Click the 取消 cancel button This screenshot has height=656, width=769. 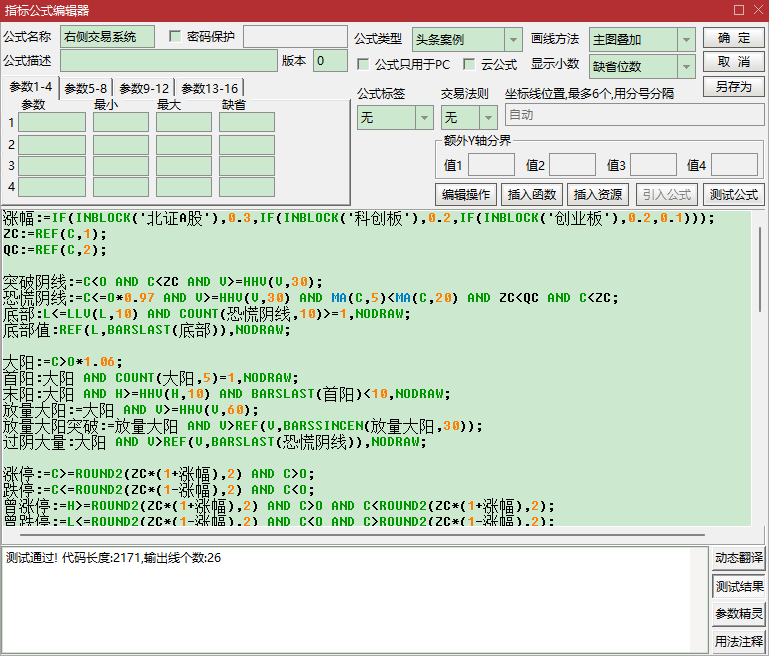[x=734, y=62]
